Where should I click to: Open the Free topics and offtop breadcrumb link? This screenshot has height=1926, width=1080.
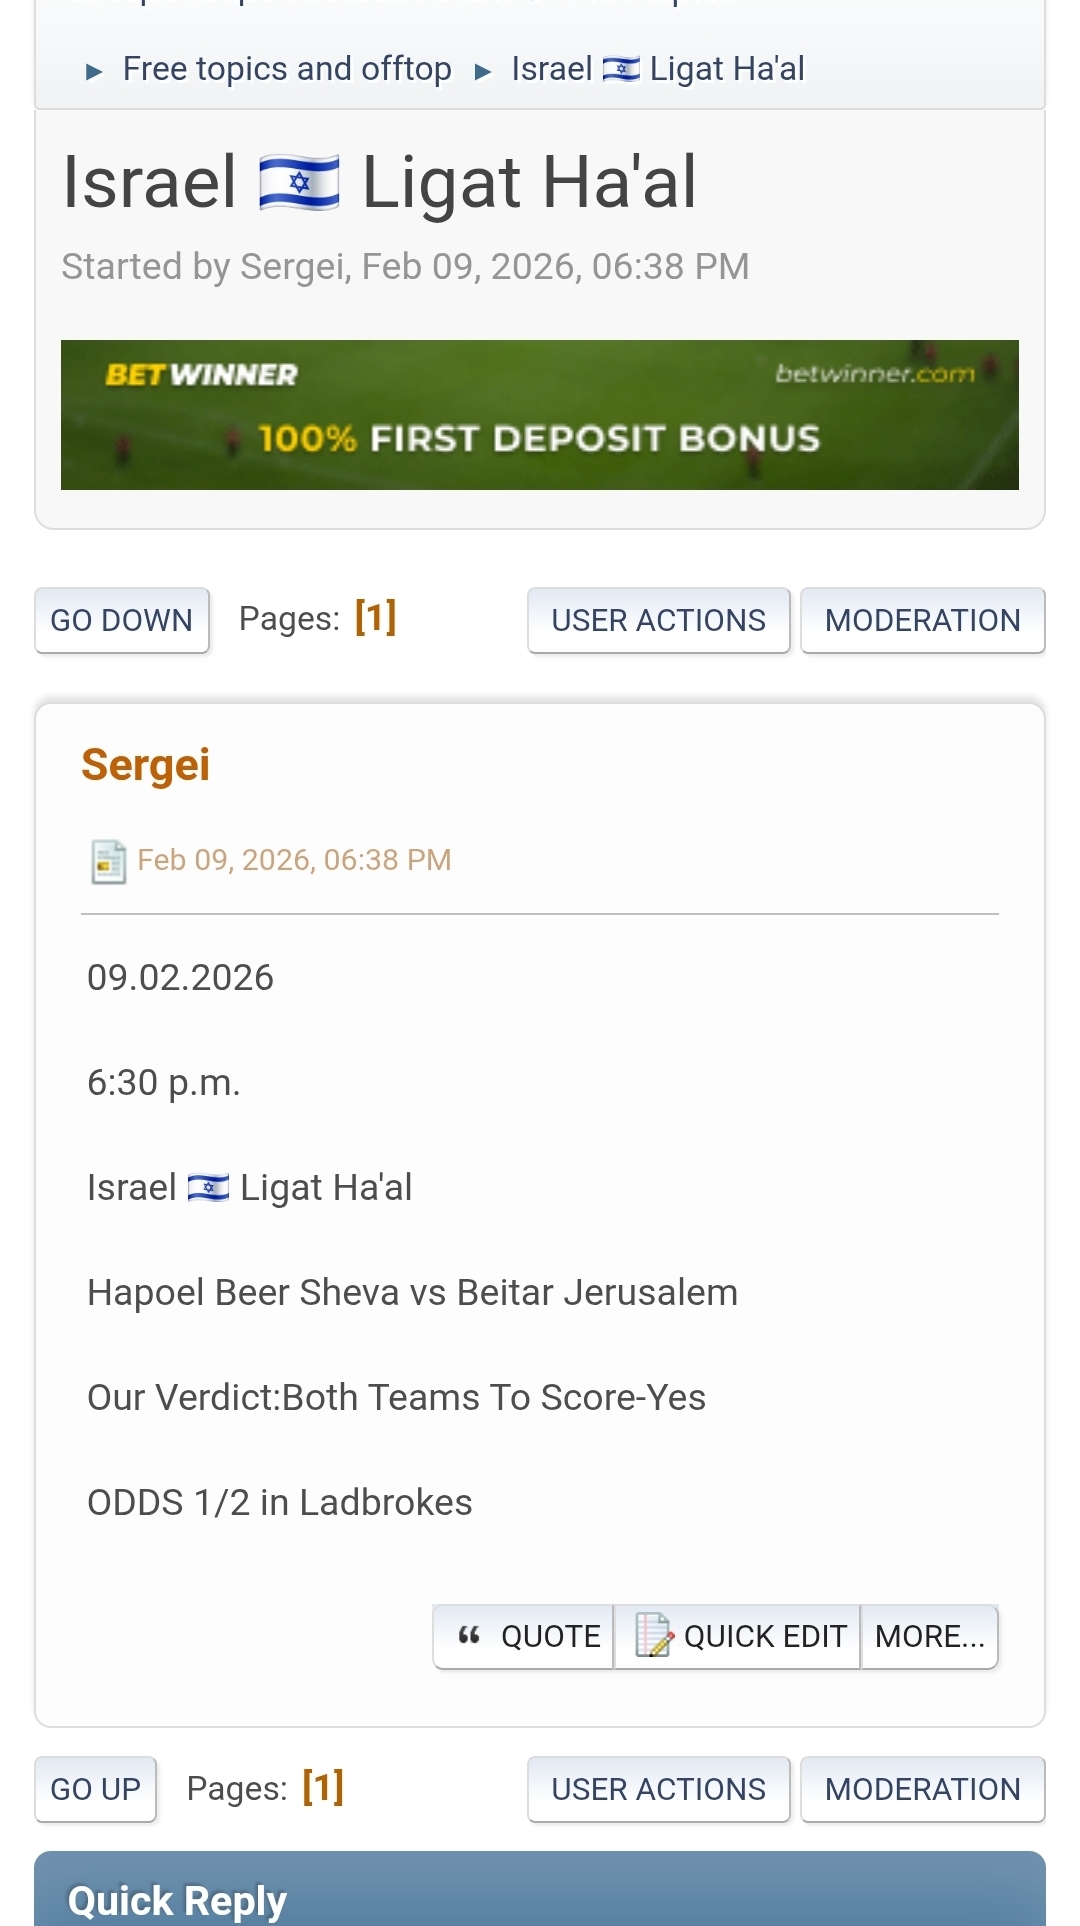(x=287, y=69)
